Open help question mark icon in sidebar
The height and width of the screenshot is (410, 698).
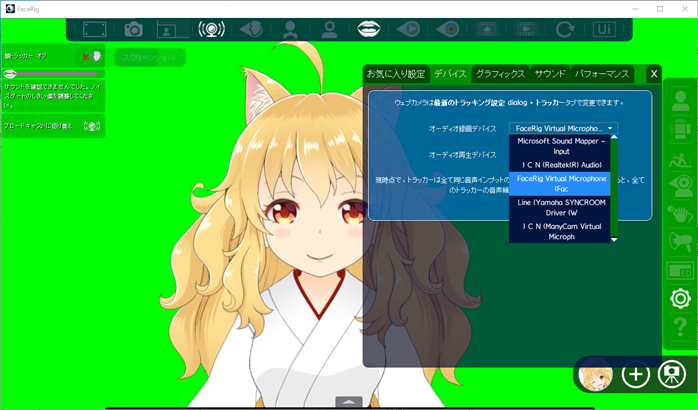[x=680, y=327]
